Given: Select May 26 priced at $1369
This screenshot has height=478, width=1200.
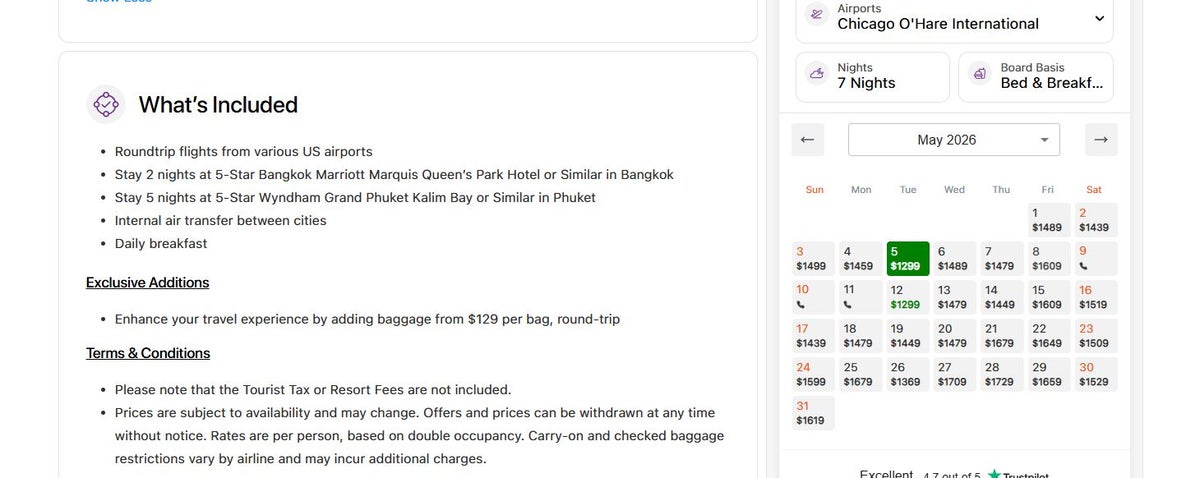Looking at the screenshot, I should click(x=906, y=374).
